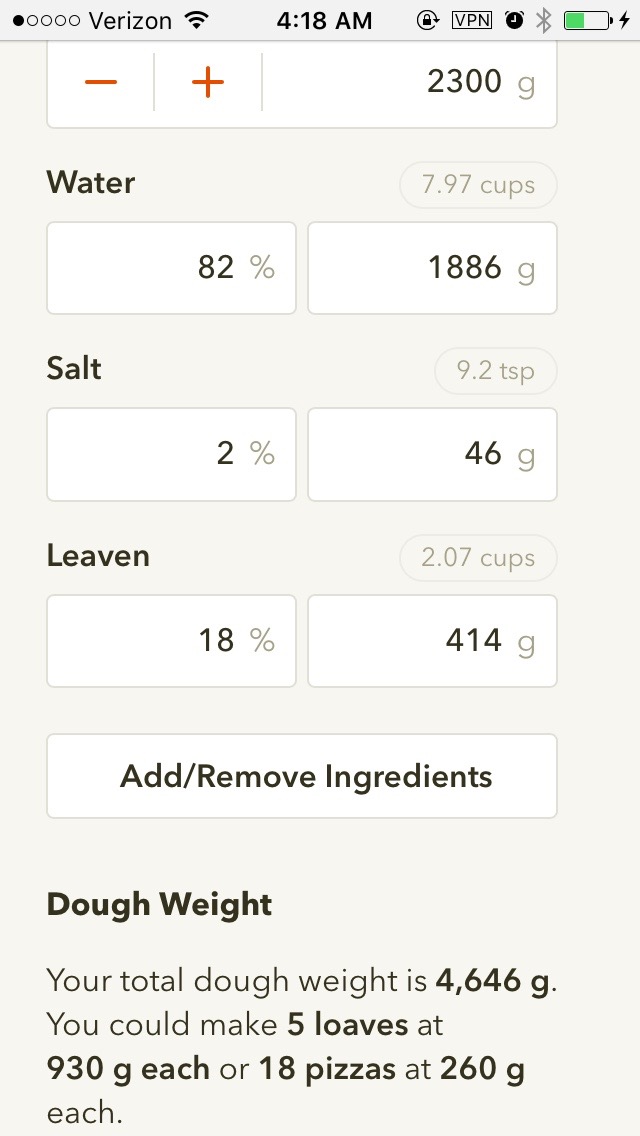Tap the Bluetooth icon in status bar

tap(543, 20)
